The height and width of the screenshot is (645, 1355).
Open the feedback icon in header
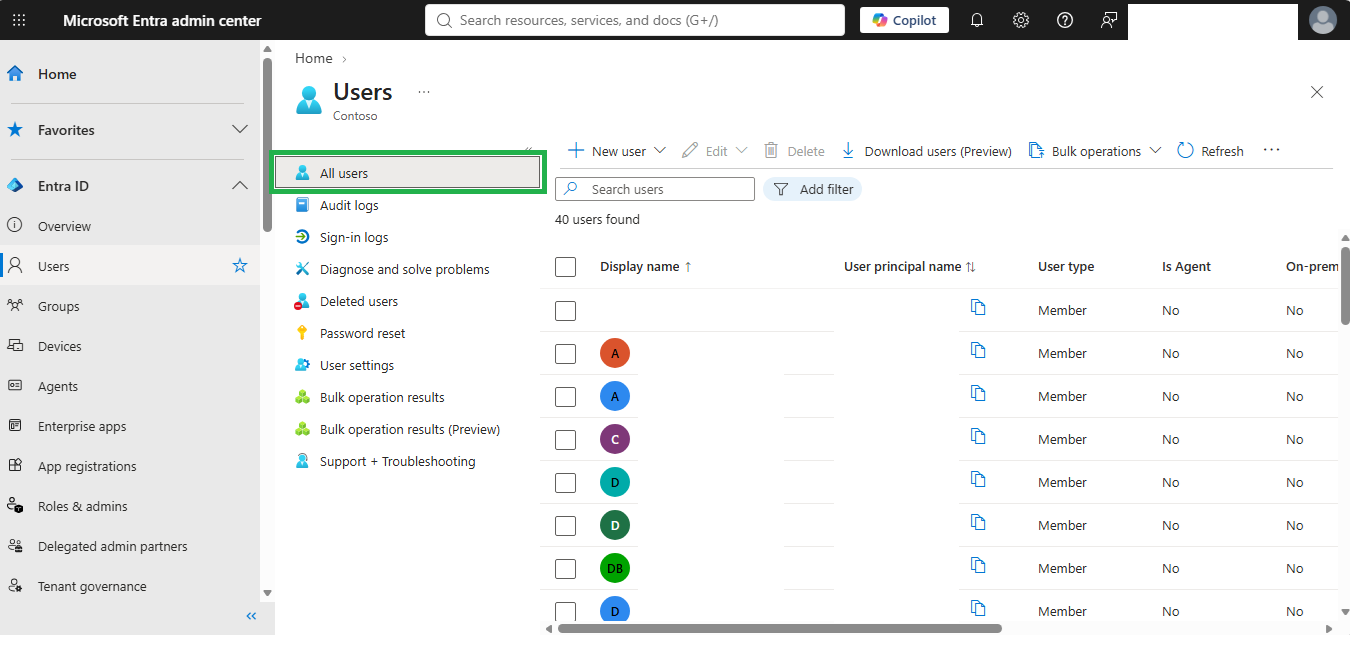point(1109,20)
